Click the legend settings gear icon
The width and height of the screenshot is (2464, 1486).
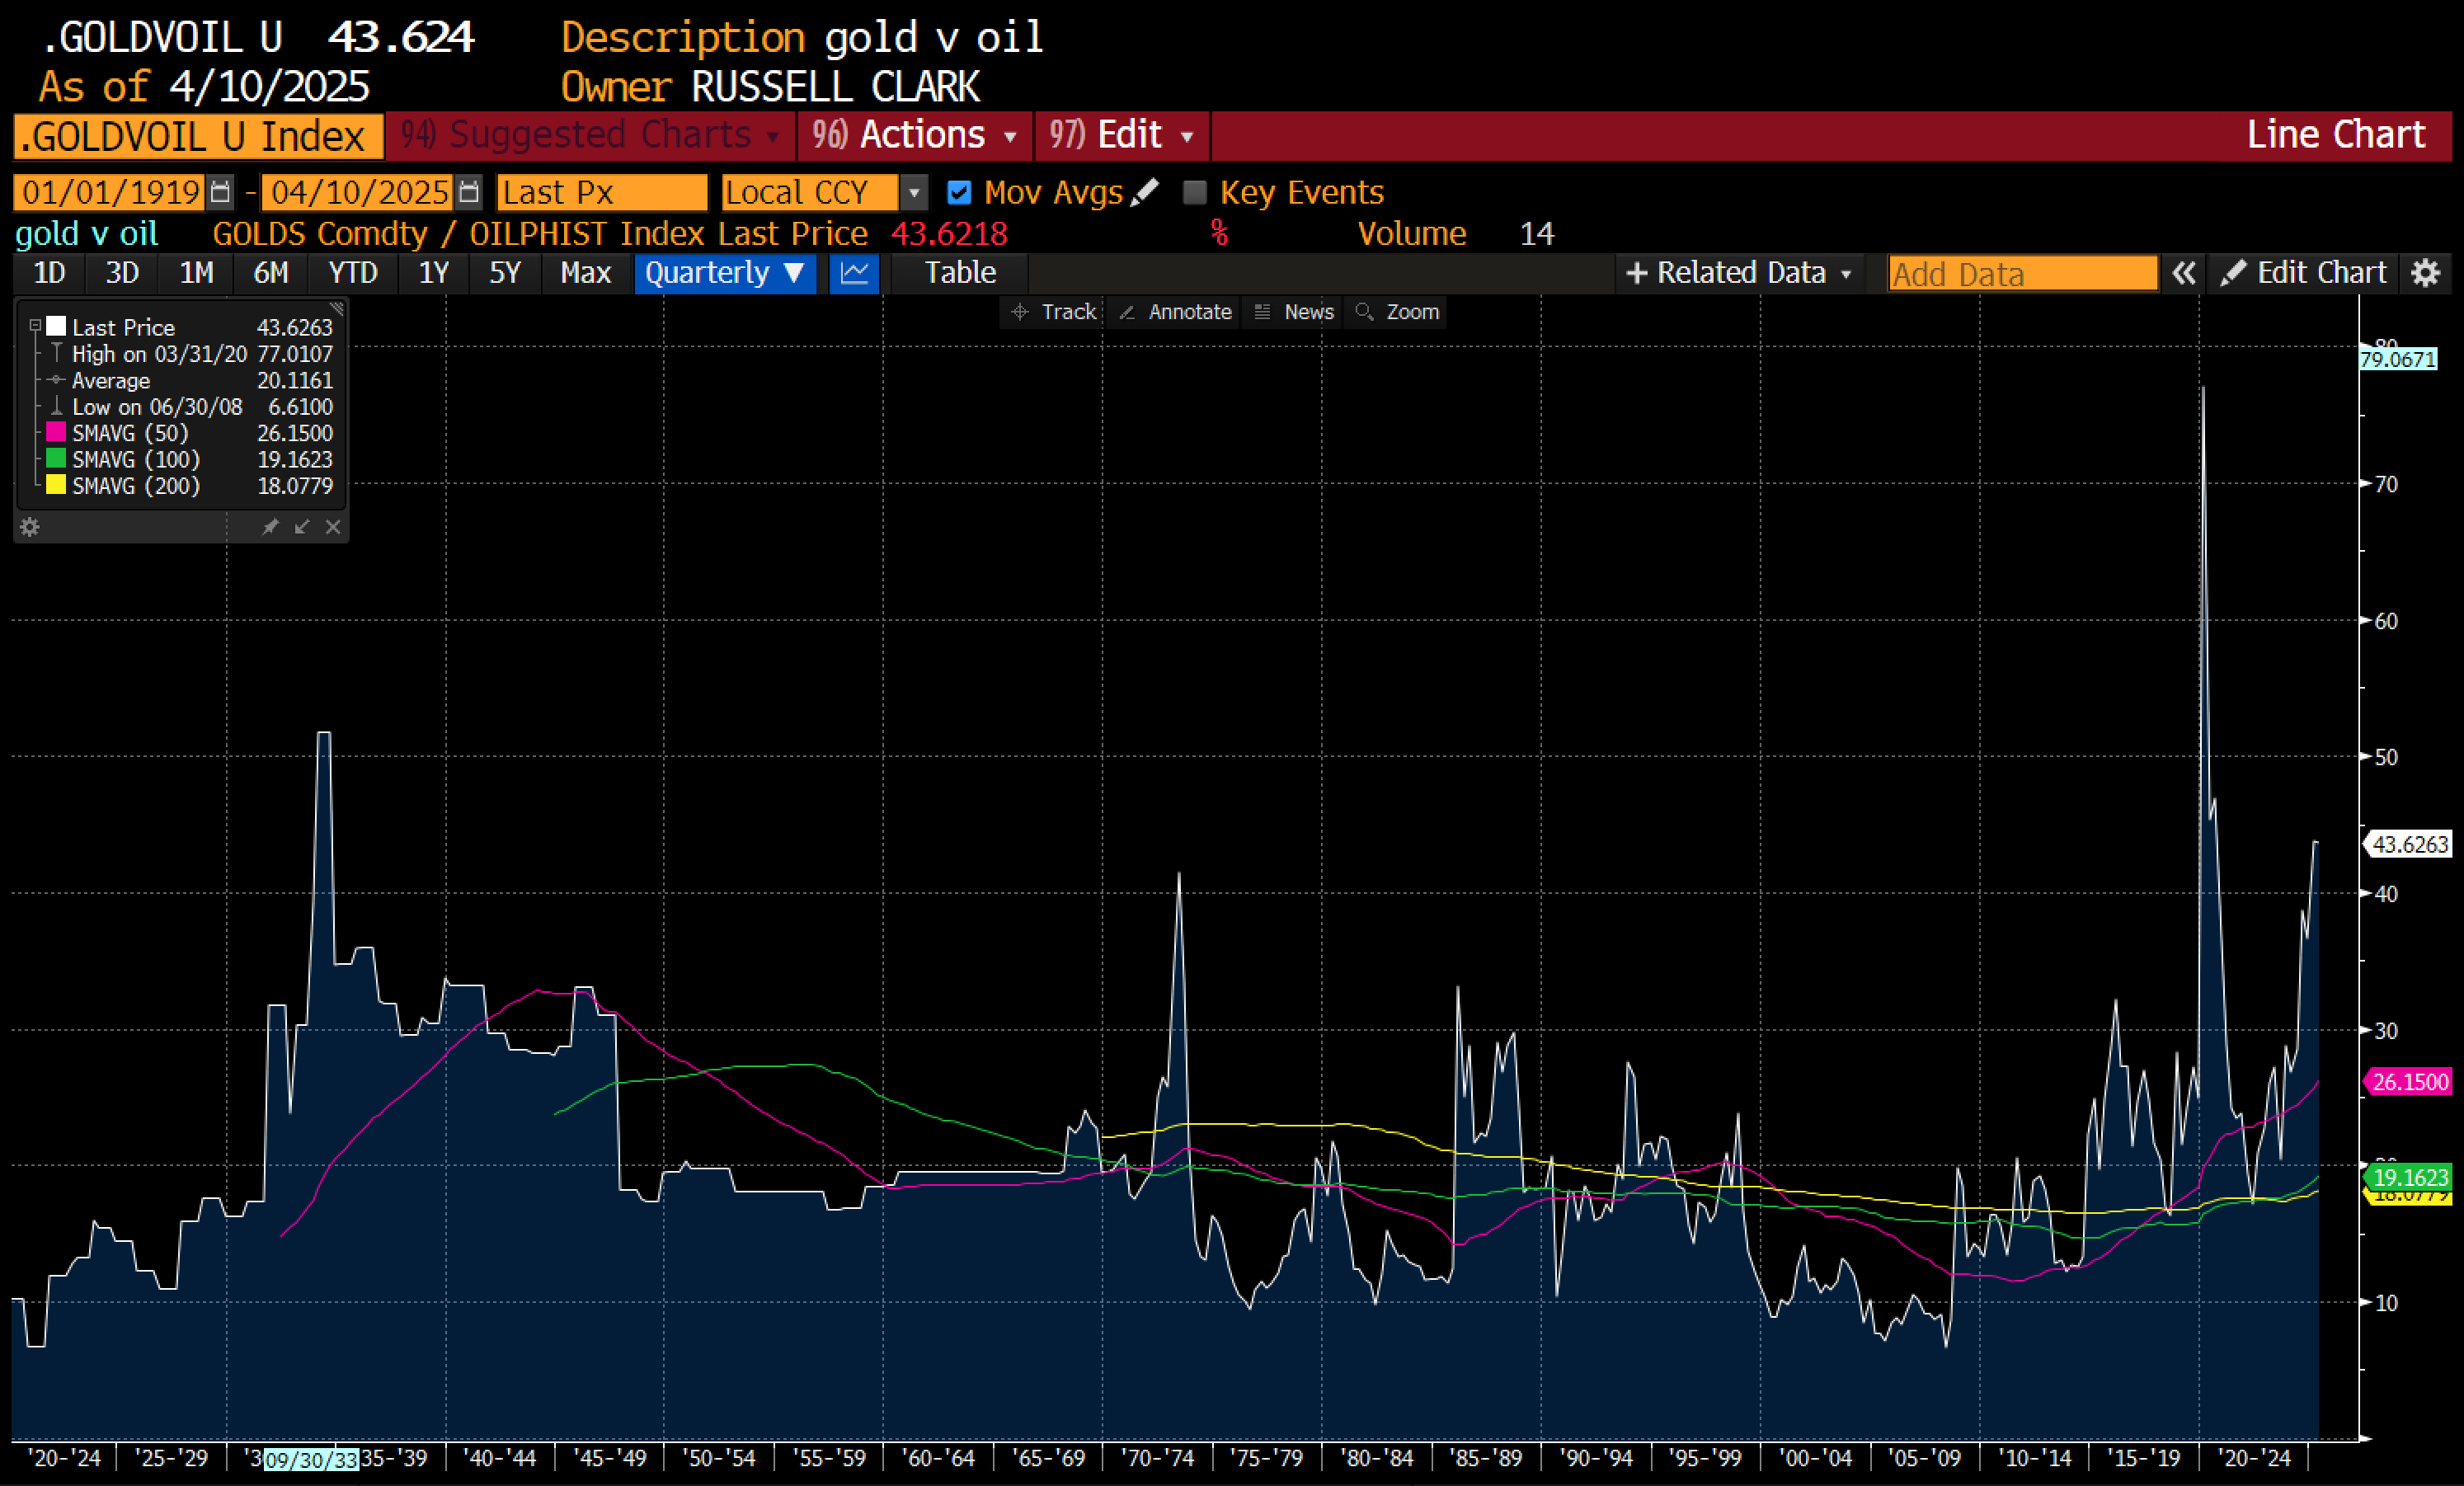pos(30,527)
